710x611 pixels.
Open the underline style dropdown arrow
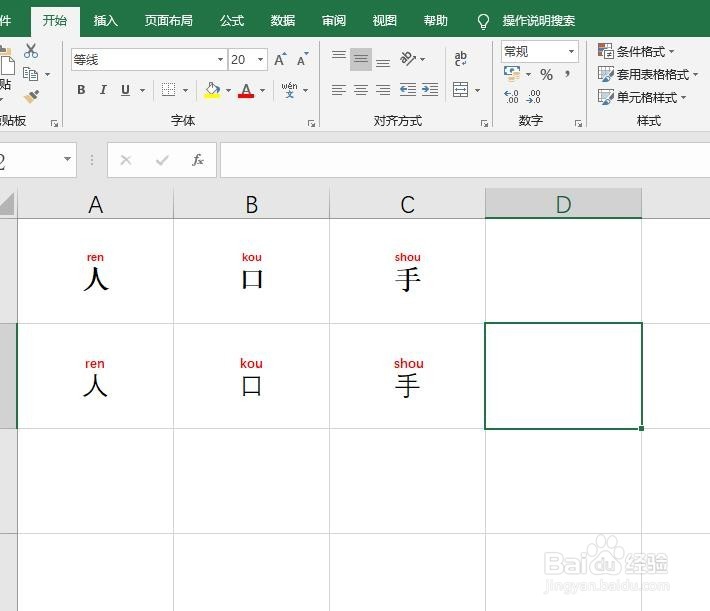coord(142,90)
